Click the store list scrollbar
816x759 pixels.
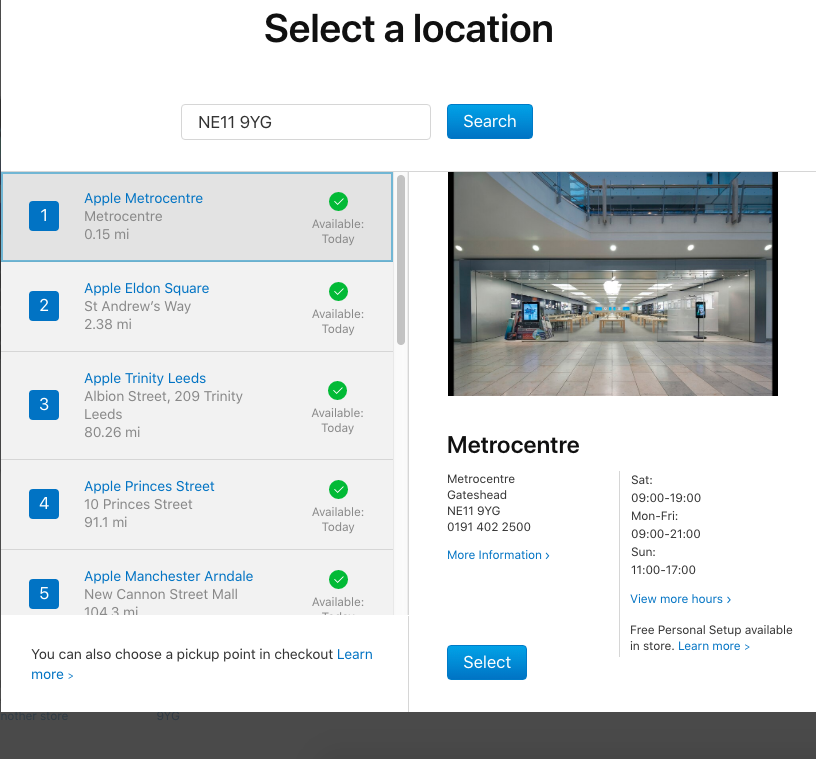click(401, 260)
